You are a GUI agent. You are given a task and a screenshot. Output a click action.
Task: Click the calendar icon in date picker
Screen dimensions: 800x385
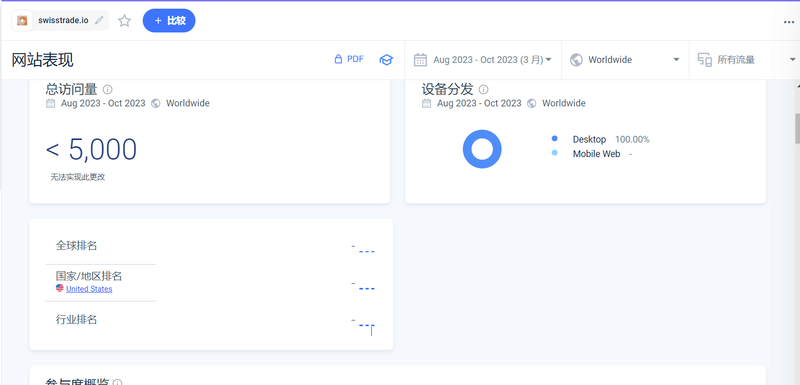coord(420,60)
